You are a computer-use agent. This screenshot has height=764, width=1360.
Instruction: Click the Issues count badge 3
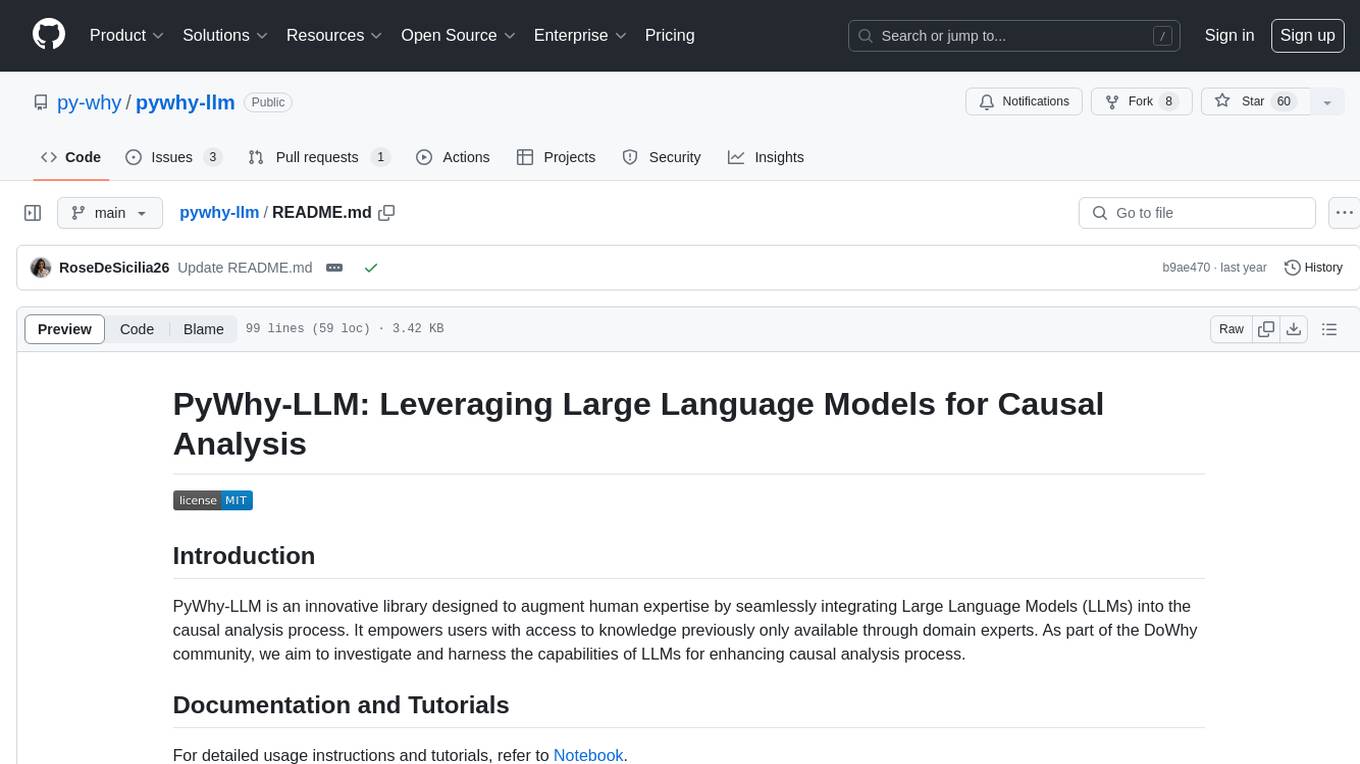[x=212, y=157]
